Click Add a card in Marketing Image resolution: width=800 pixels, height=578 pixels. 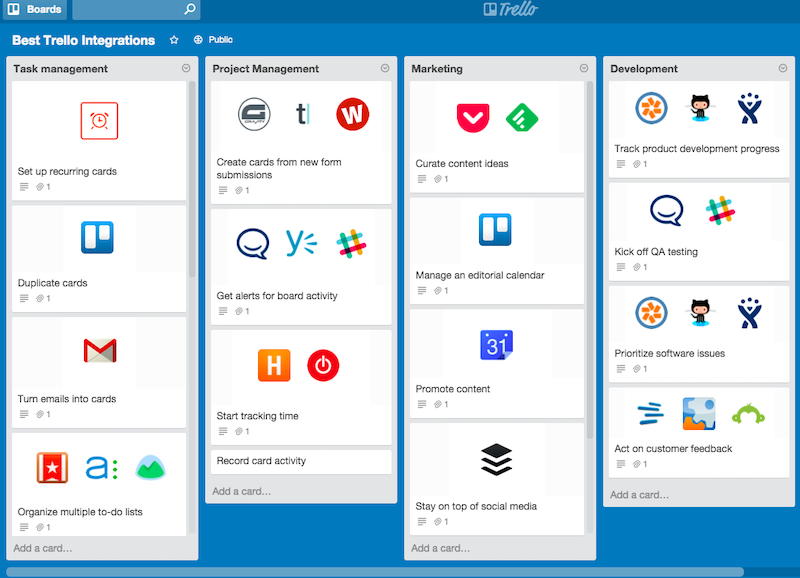[441, 548]
